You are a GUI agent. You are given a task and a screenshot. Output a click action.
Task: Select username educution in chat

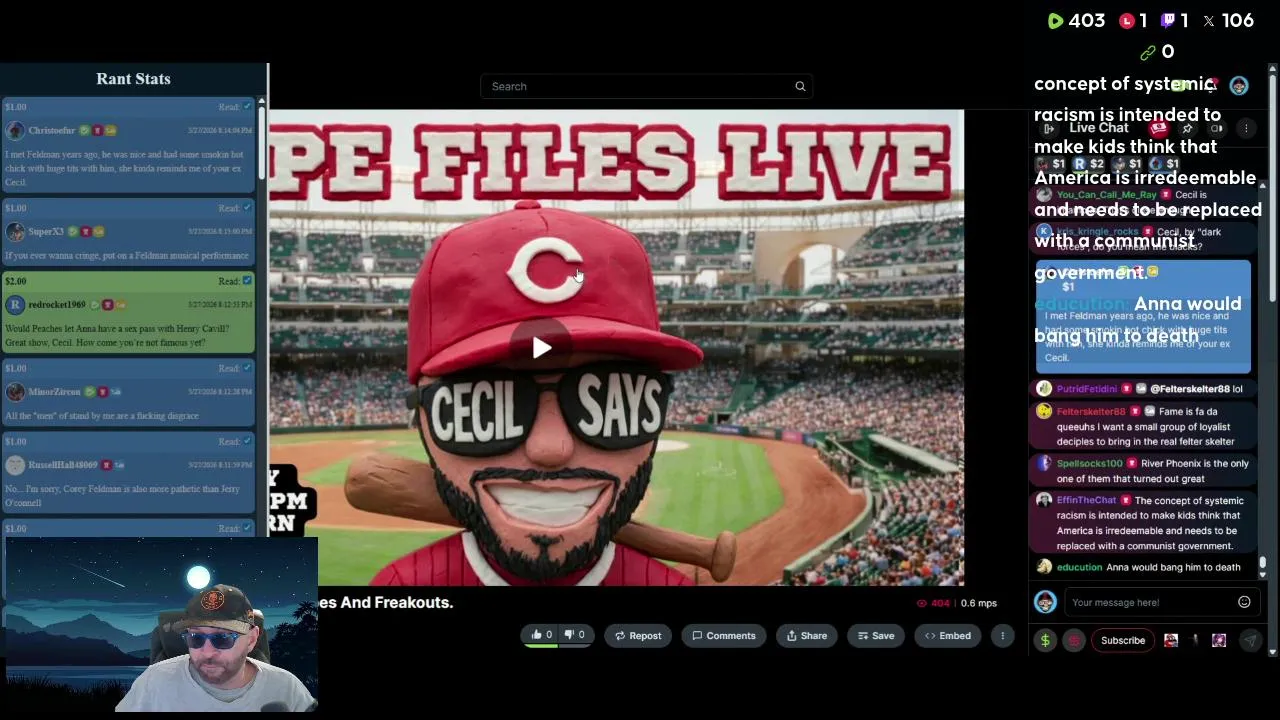pyautogui.click(x=1080, y=567)
